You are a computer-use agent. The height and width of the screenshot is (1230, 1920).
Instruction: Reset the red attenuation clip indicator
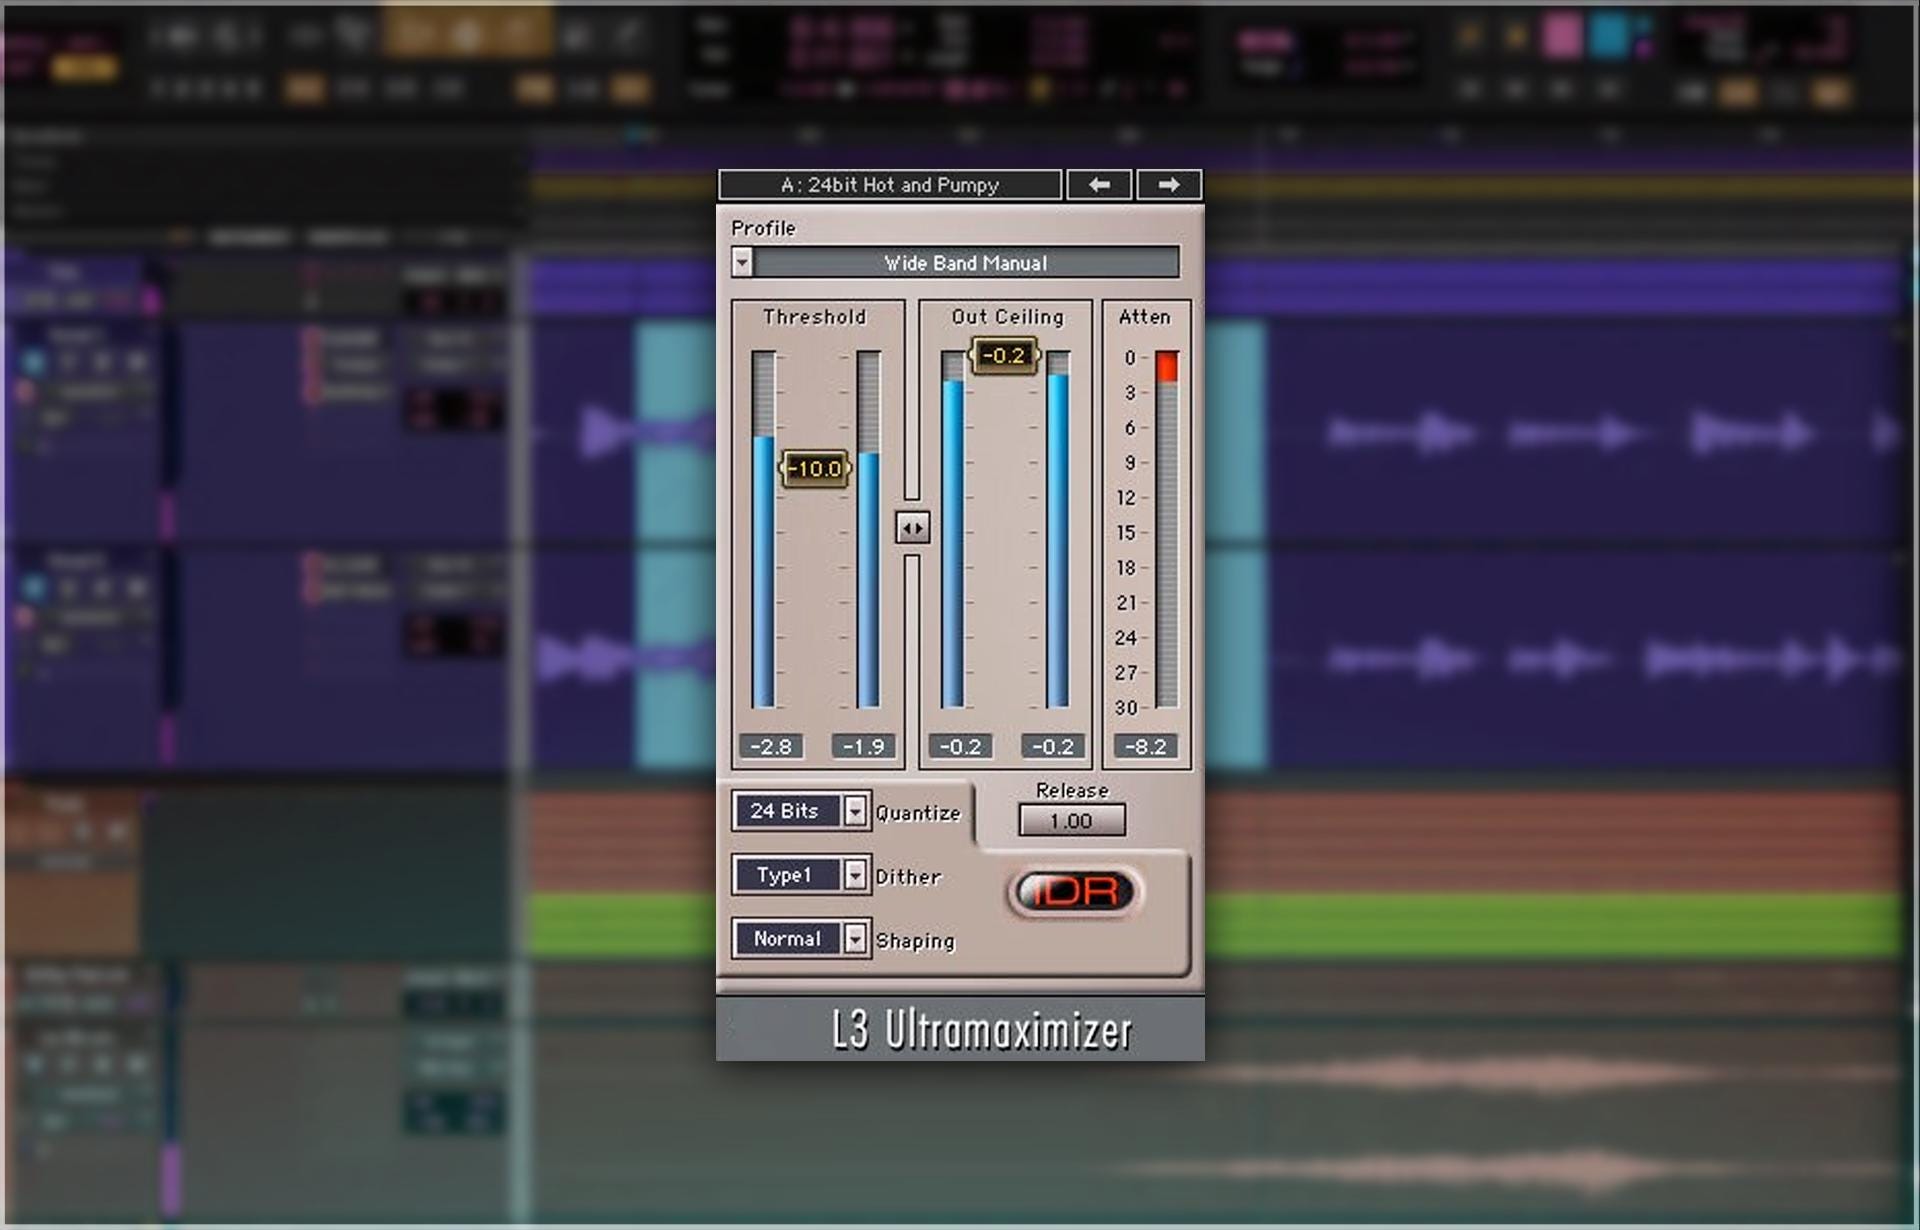(1166, 366)
